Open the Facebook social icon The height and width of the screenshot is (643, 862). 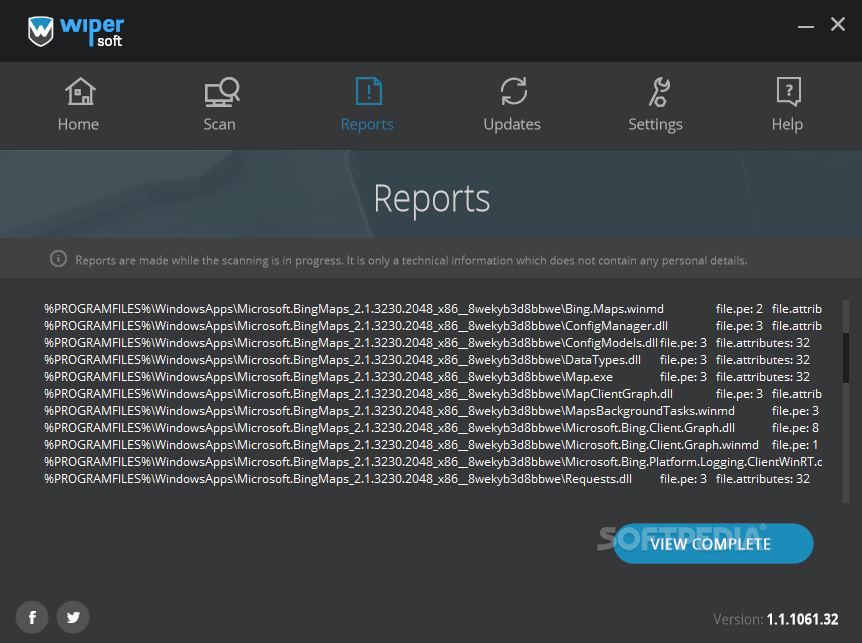click(32, 617)
